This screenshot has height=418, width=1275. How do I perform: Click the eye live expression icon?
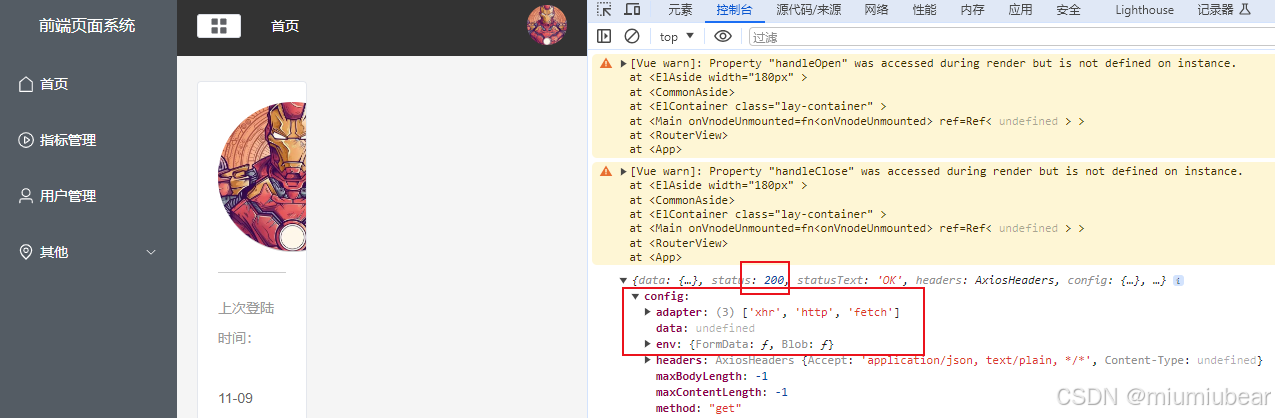(x=723, y=36)
